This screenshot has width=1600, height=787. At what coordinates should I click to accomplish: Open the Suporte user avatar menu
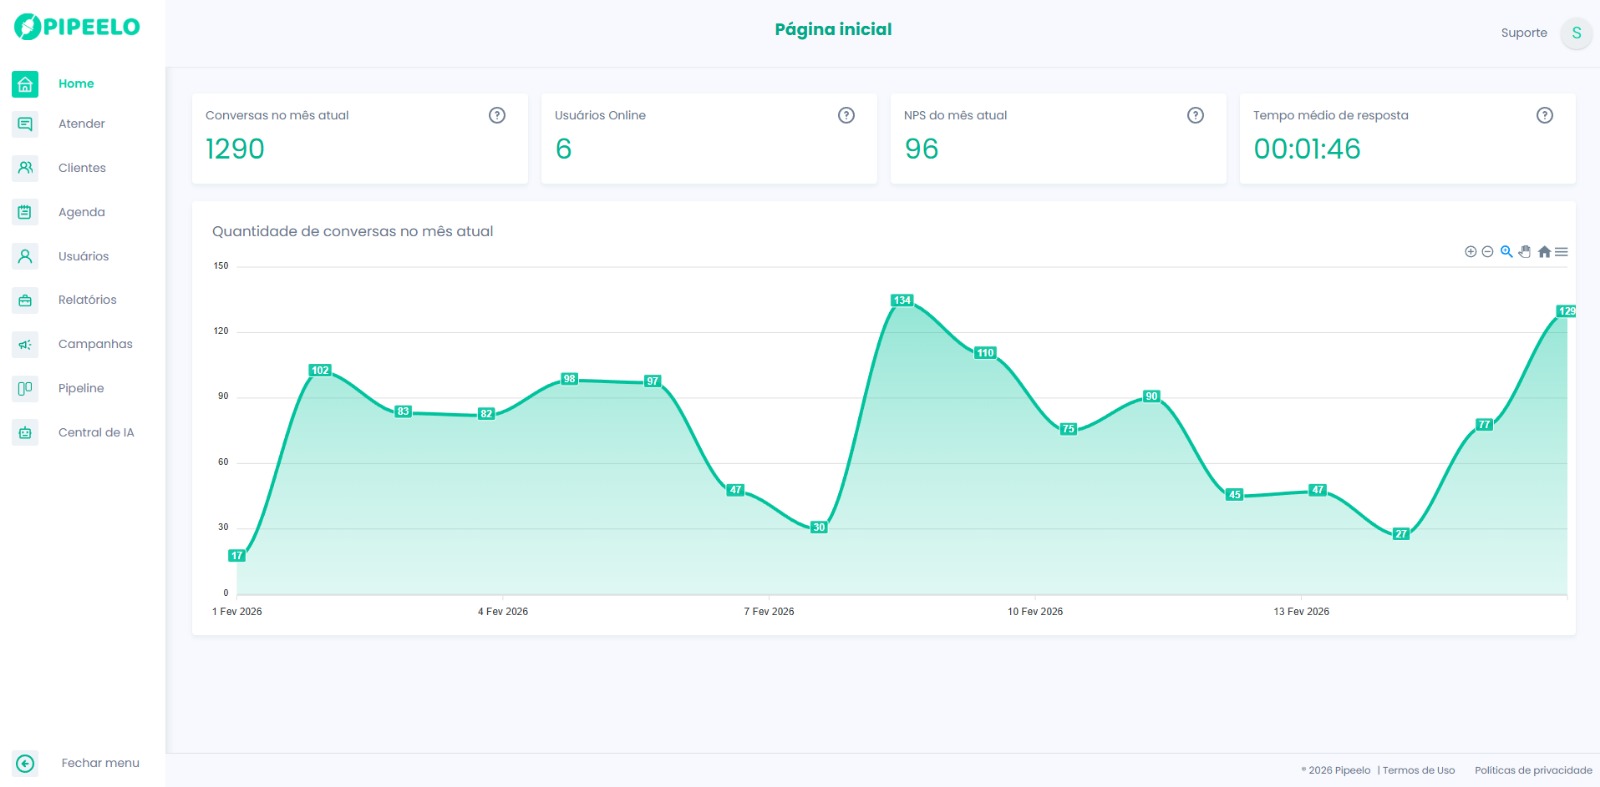pyautogui.click(x=1576, y=33)
